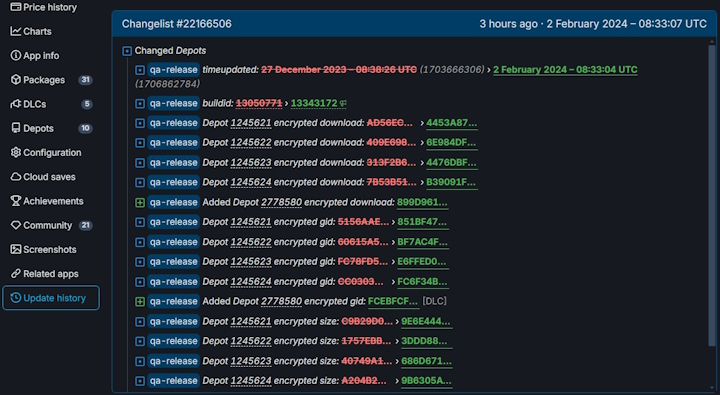Open Depot 1245622 link in encrypted download row
This screenshot has height=395, width=720.
251,143
